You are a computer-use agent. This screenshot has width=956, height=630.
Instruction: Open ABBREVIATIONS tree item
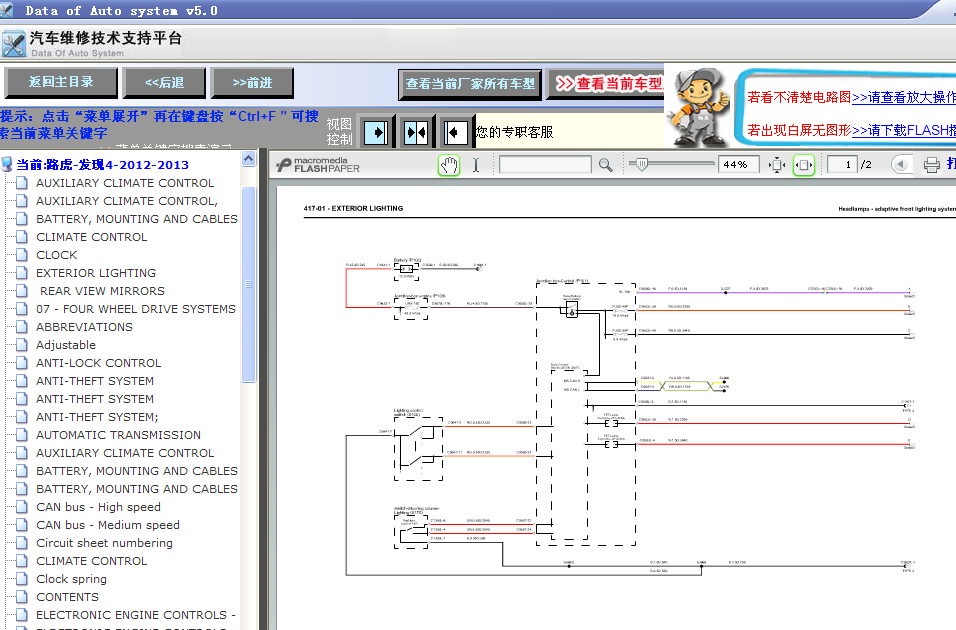tap(84, 327)
